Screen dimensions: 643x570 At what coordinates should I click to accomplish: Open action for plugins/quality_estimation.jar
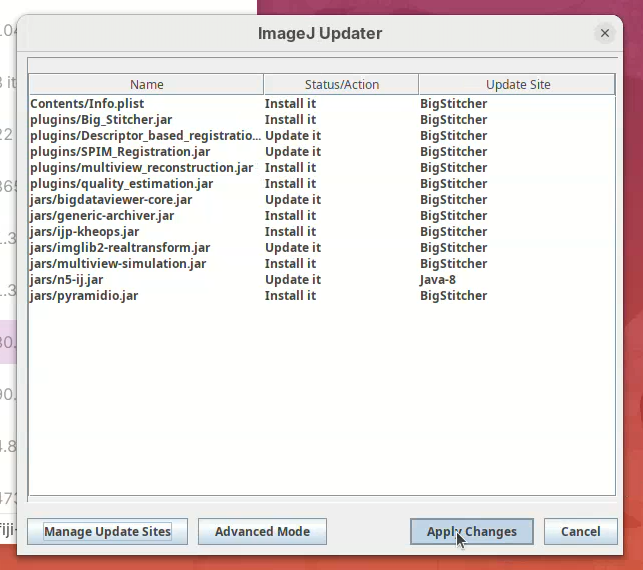290,183
